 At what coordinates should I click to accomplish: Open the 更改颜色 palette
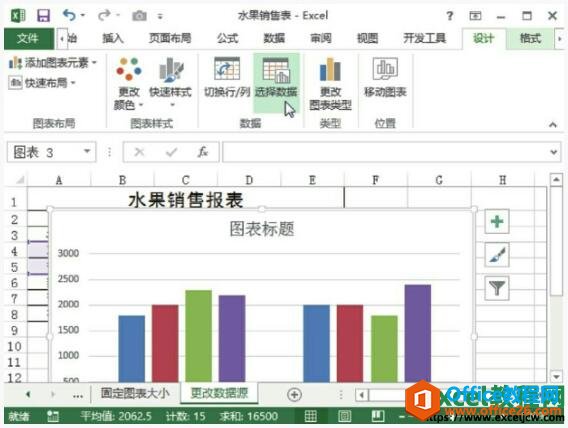(x=129, y=83)
